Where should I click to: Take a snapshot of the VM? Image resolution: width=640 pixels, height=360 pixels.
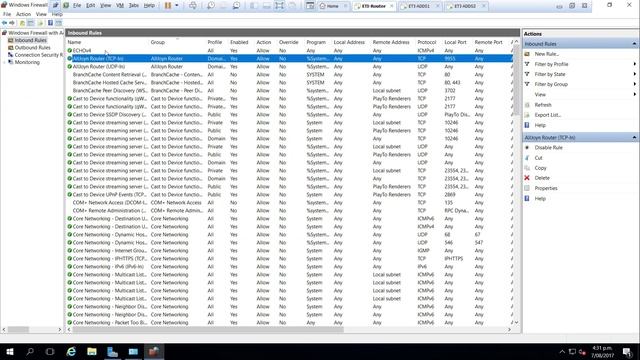coord(211,6)
